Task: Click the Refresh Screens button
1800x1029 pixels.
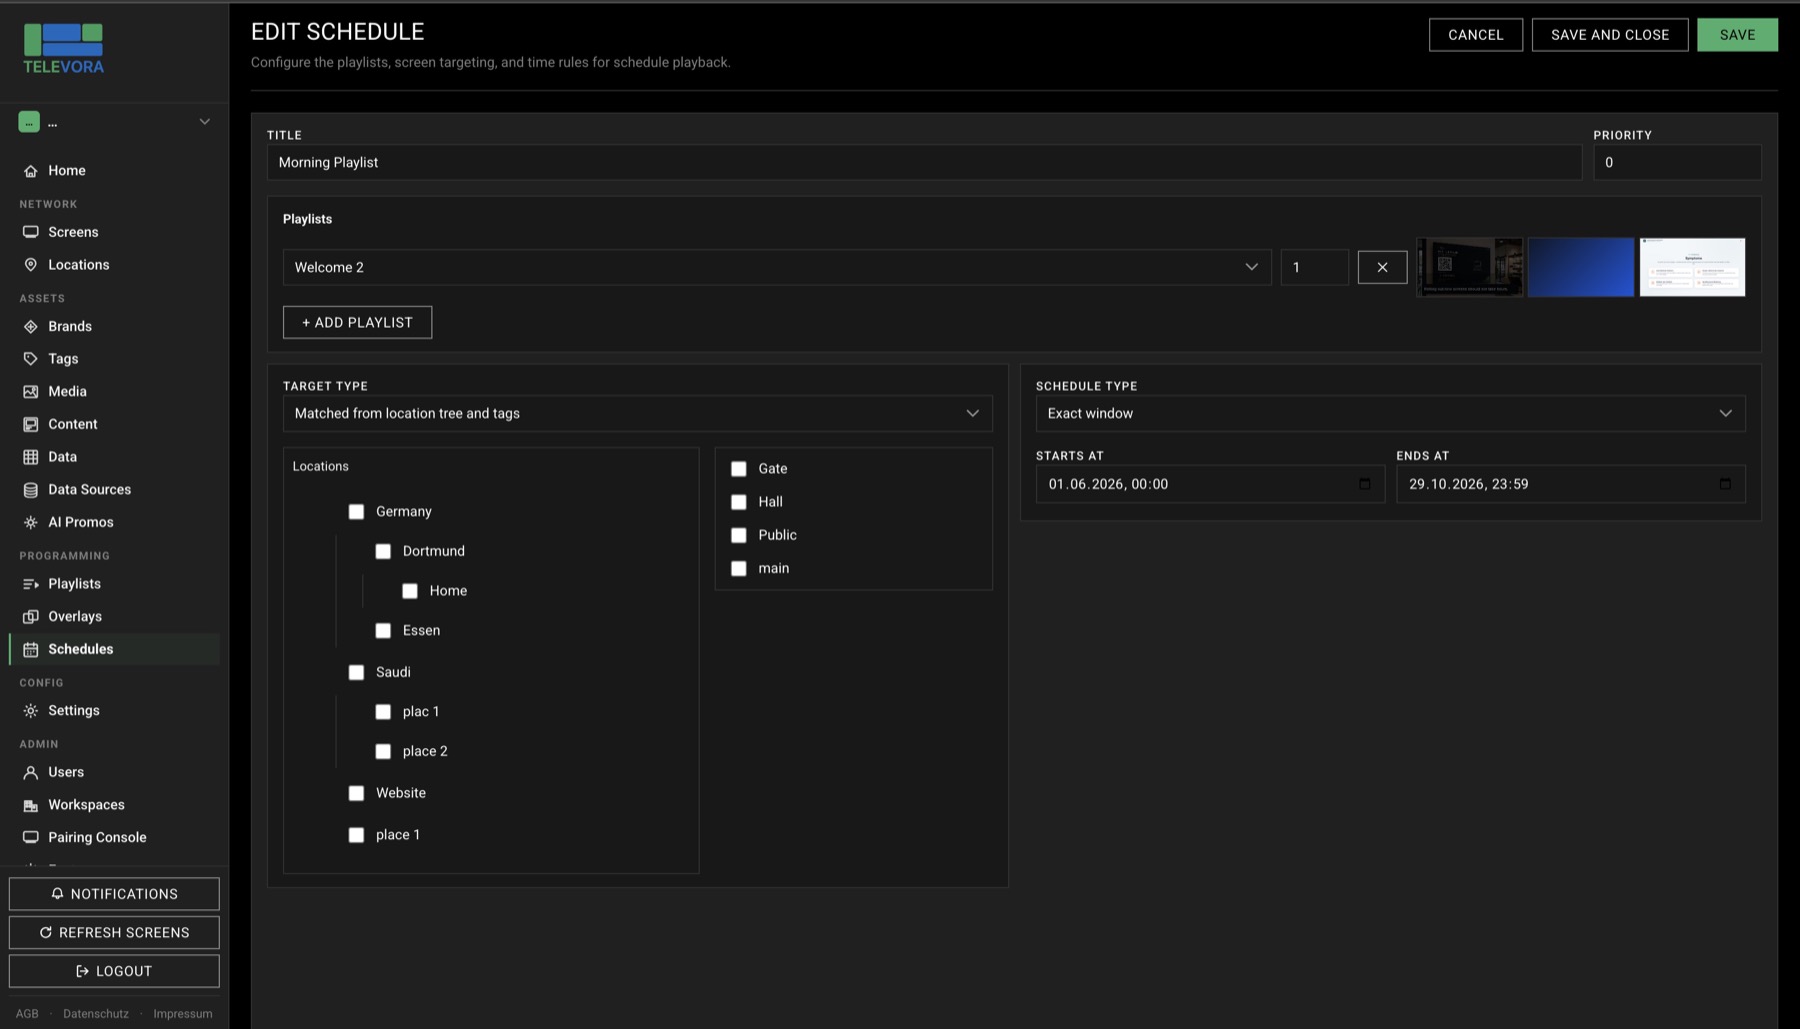Action: pyautogui.click(x=114, y=933)
